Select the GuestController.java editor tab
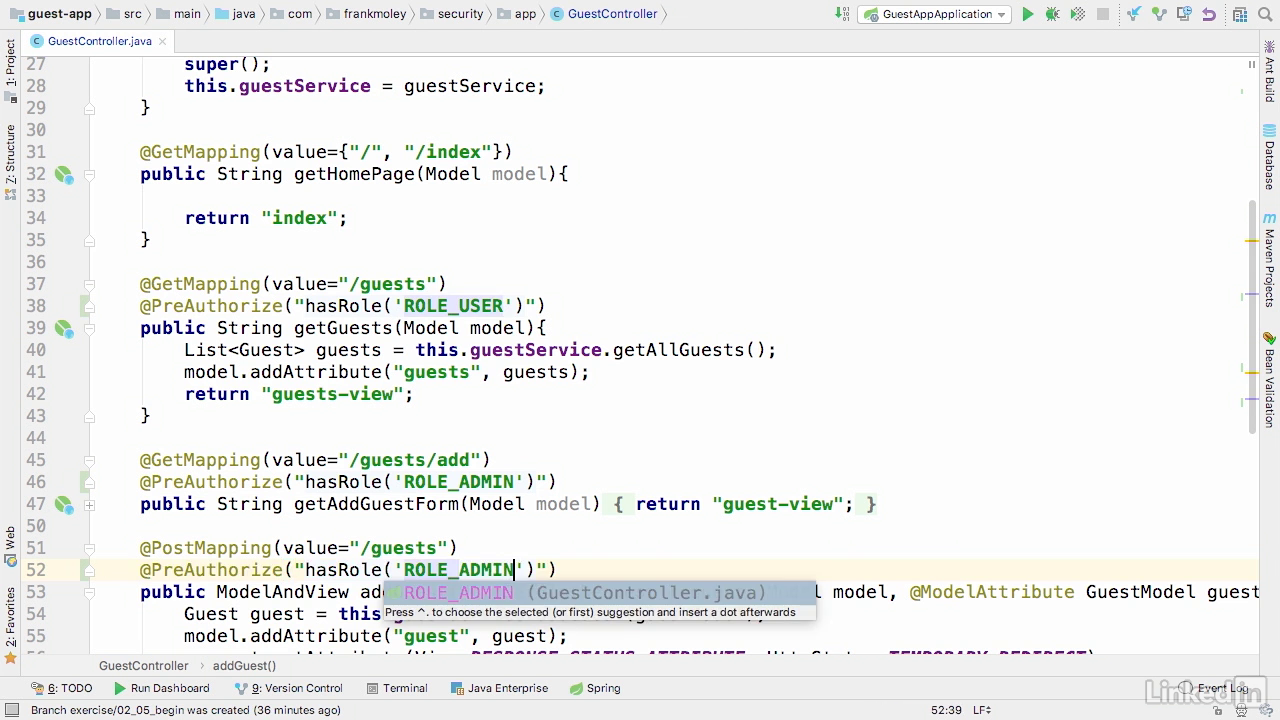 (98, 41)
